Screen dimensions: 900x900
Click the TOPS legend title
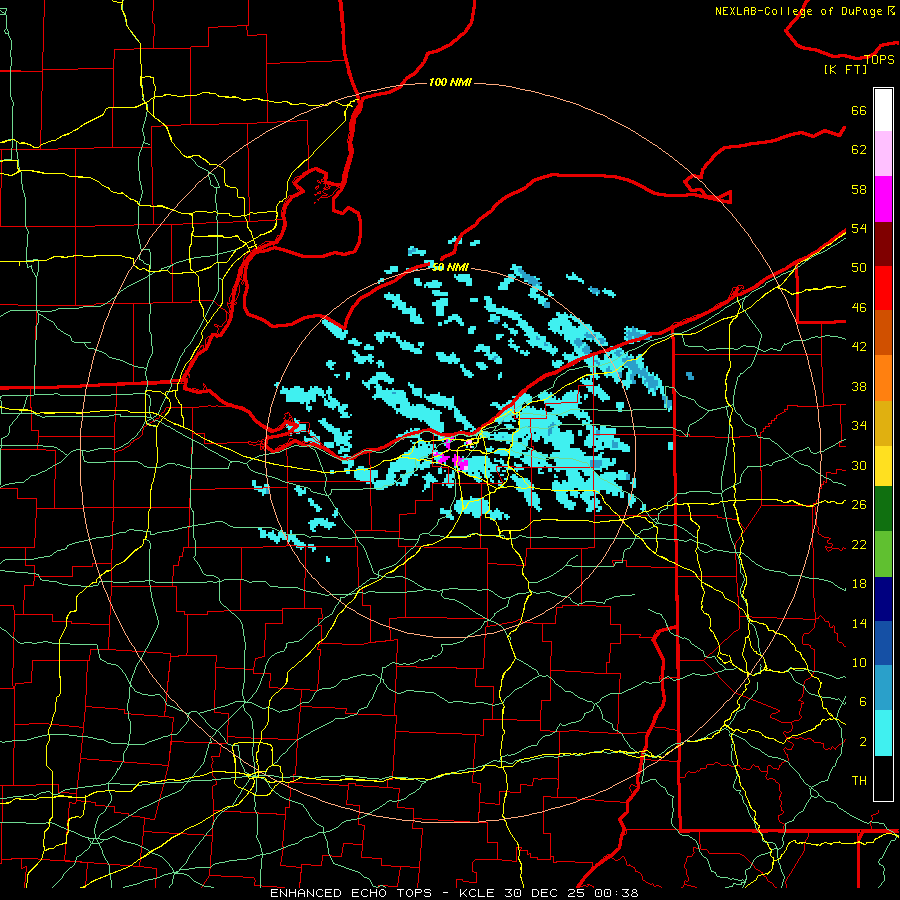point(879,59)
